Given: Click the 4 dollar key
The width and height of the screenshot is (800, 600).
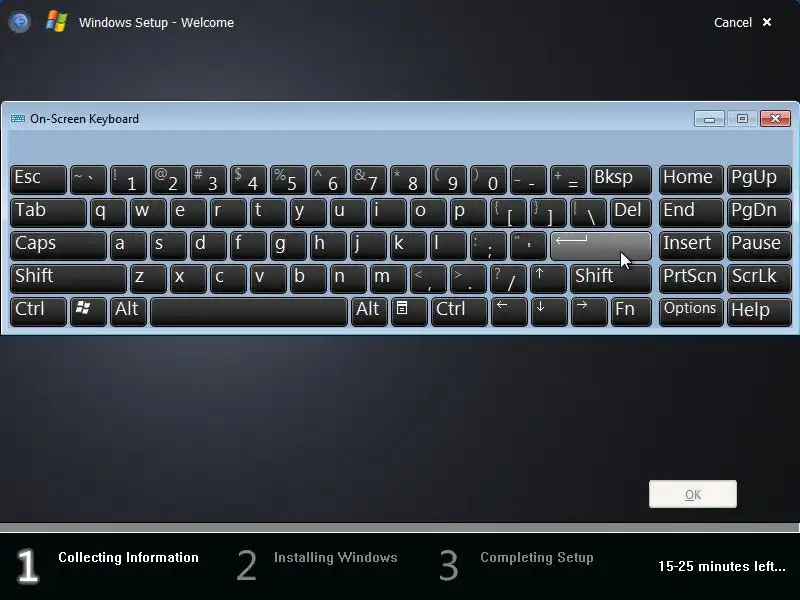Looking at the screenshot, I should coord(248,180).
